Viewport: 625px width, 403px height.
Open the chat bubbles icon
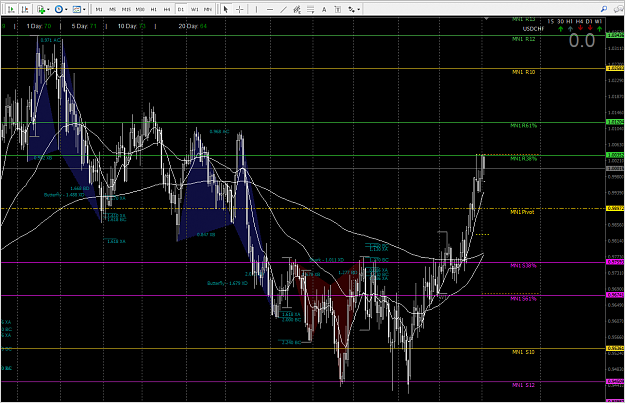619,9
